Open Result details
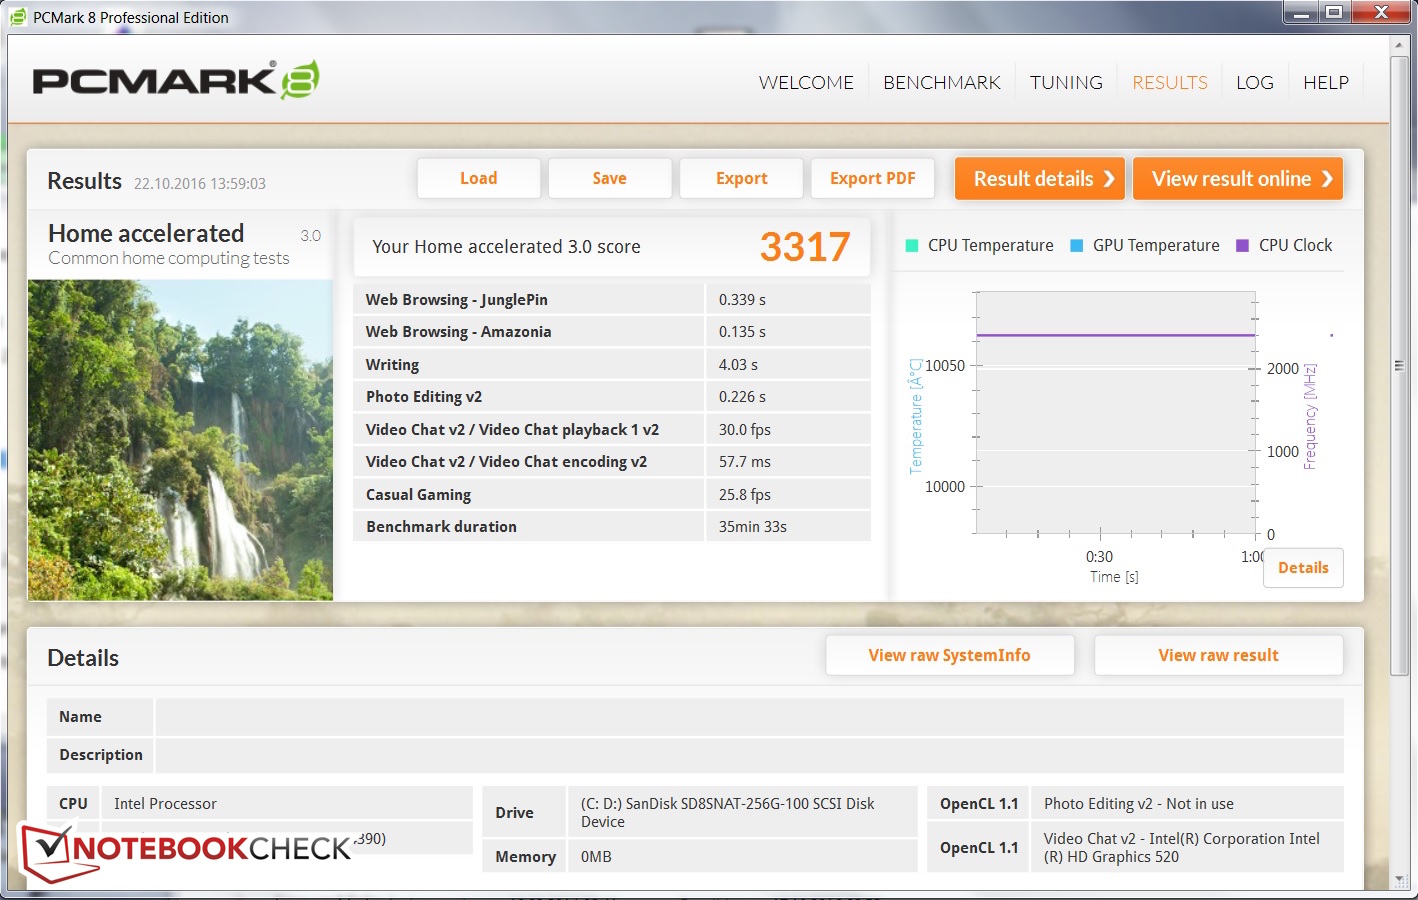This screenshot has width=1418, height=900. 1040,179
